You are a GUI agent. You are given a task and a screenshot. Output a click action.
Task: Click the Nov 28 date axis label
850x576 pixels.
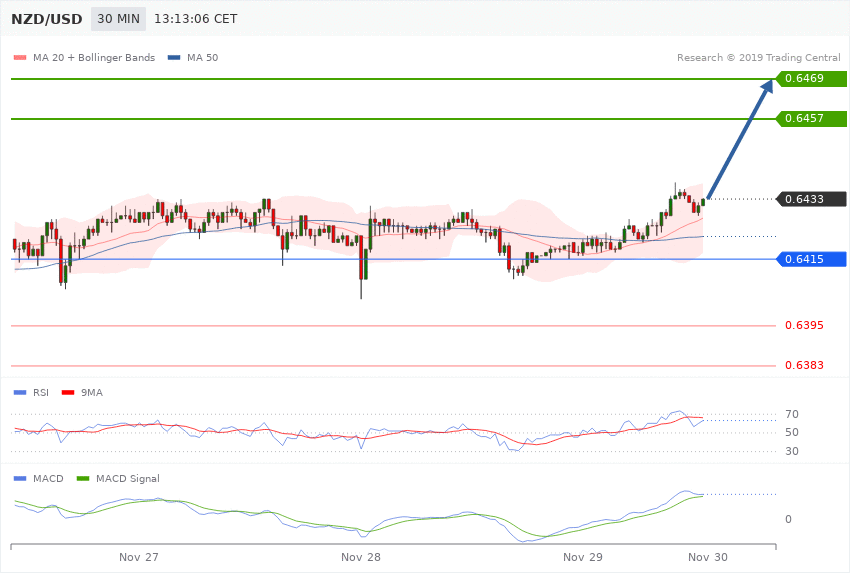(361, 557)
